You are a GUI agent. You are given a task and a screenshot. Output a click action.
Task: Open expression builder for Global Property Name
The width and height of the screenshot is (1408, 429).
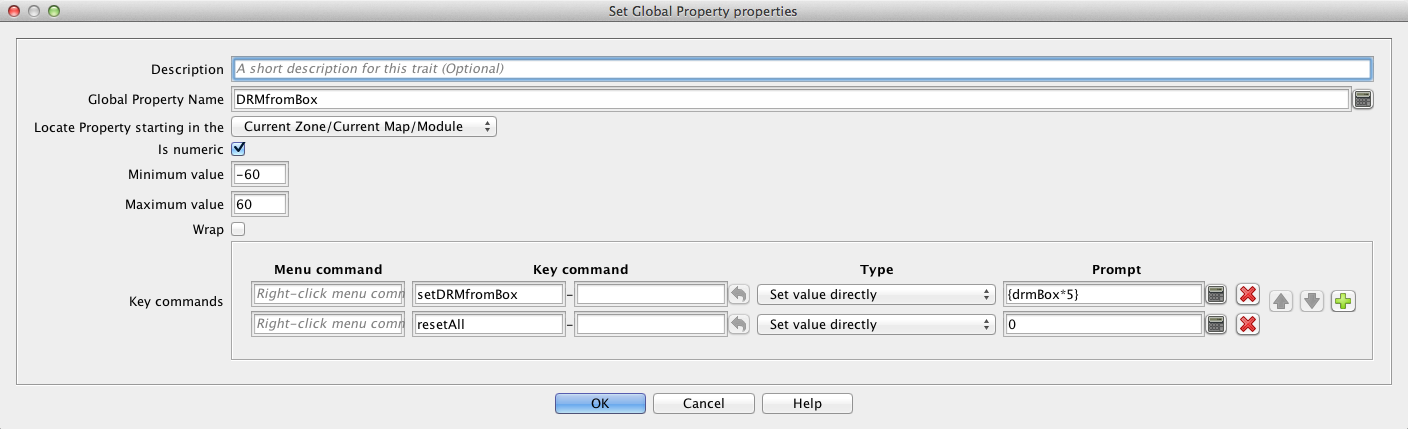(x=1362, y=99)
